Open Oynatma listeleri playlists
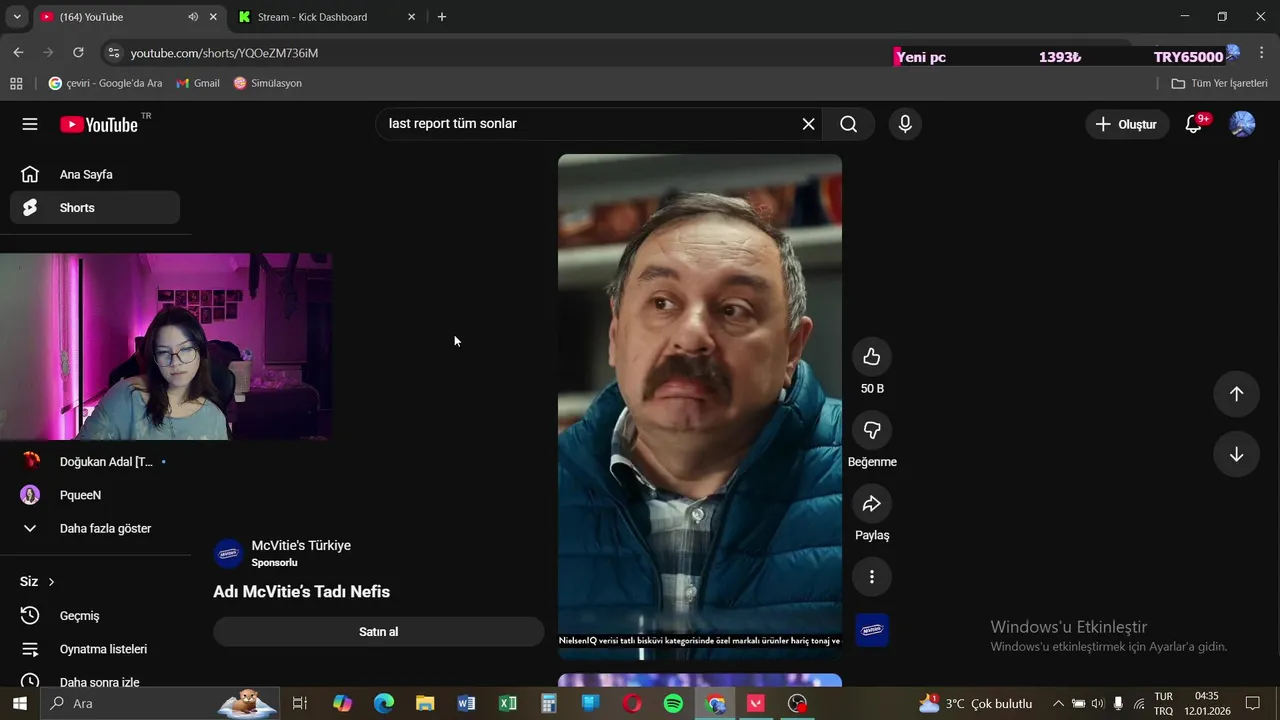The width and height of the screenshot is (1280, 720). point(95,649)
